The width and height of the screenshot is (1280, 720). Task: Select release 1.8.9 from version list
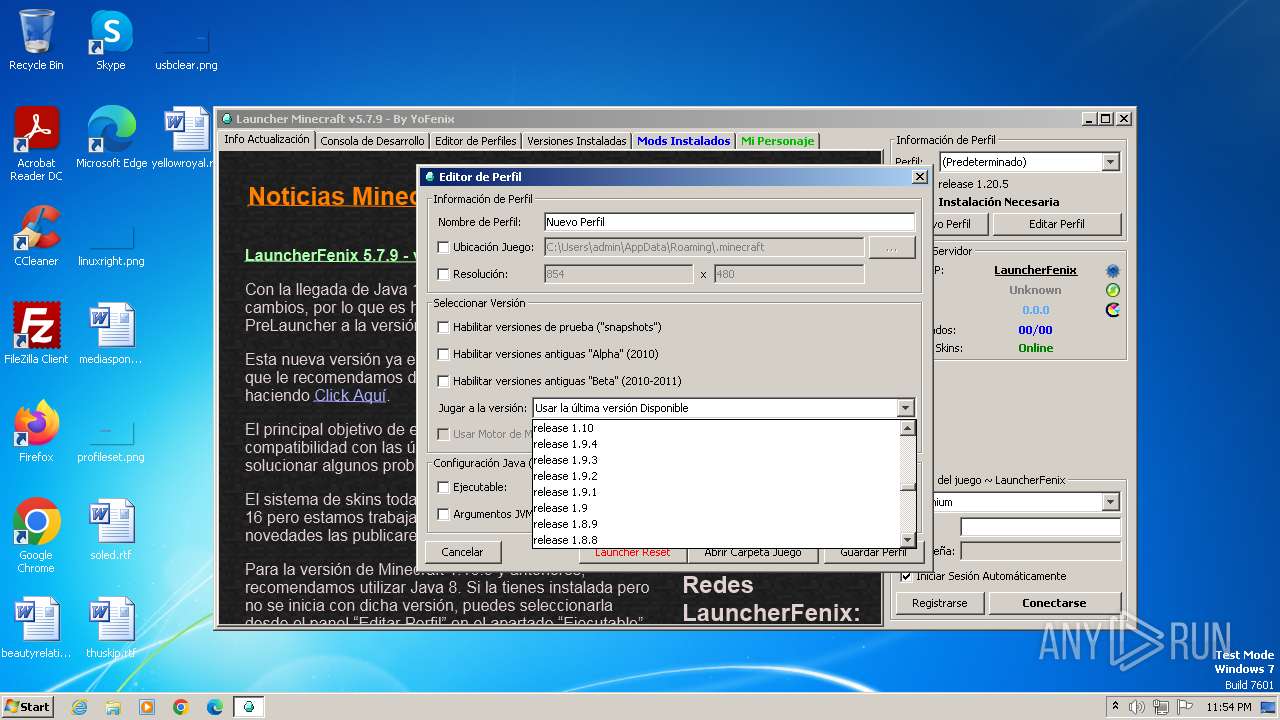[716, 524]
